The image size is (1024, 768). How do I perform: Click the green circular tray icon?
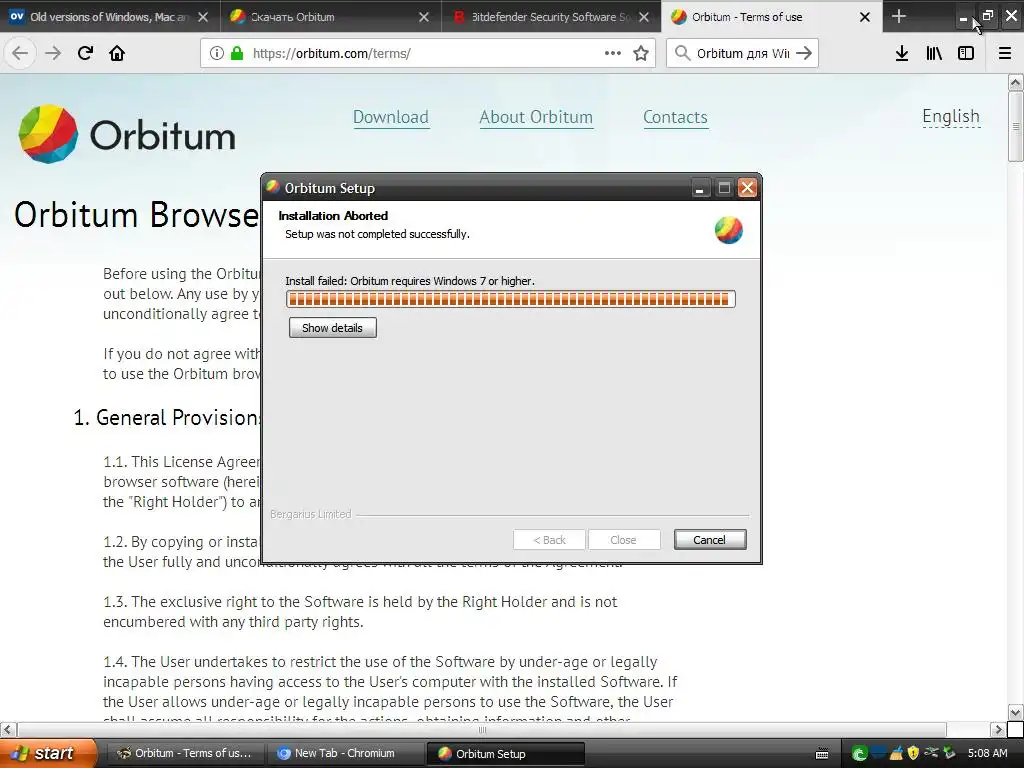click(860, 754)
